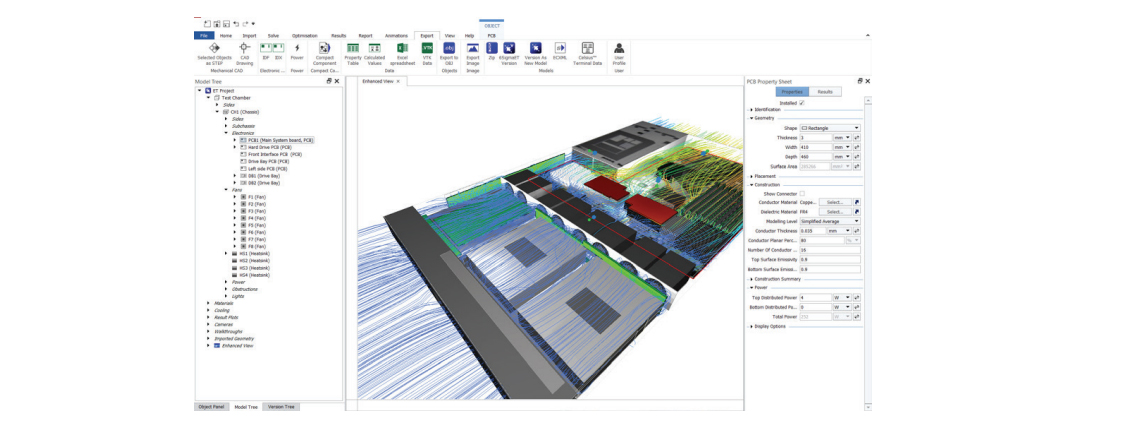Expand the Materials tree node
Screen dimensions: 1128x439
click(x=209, y=303)
